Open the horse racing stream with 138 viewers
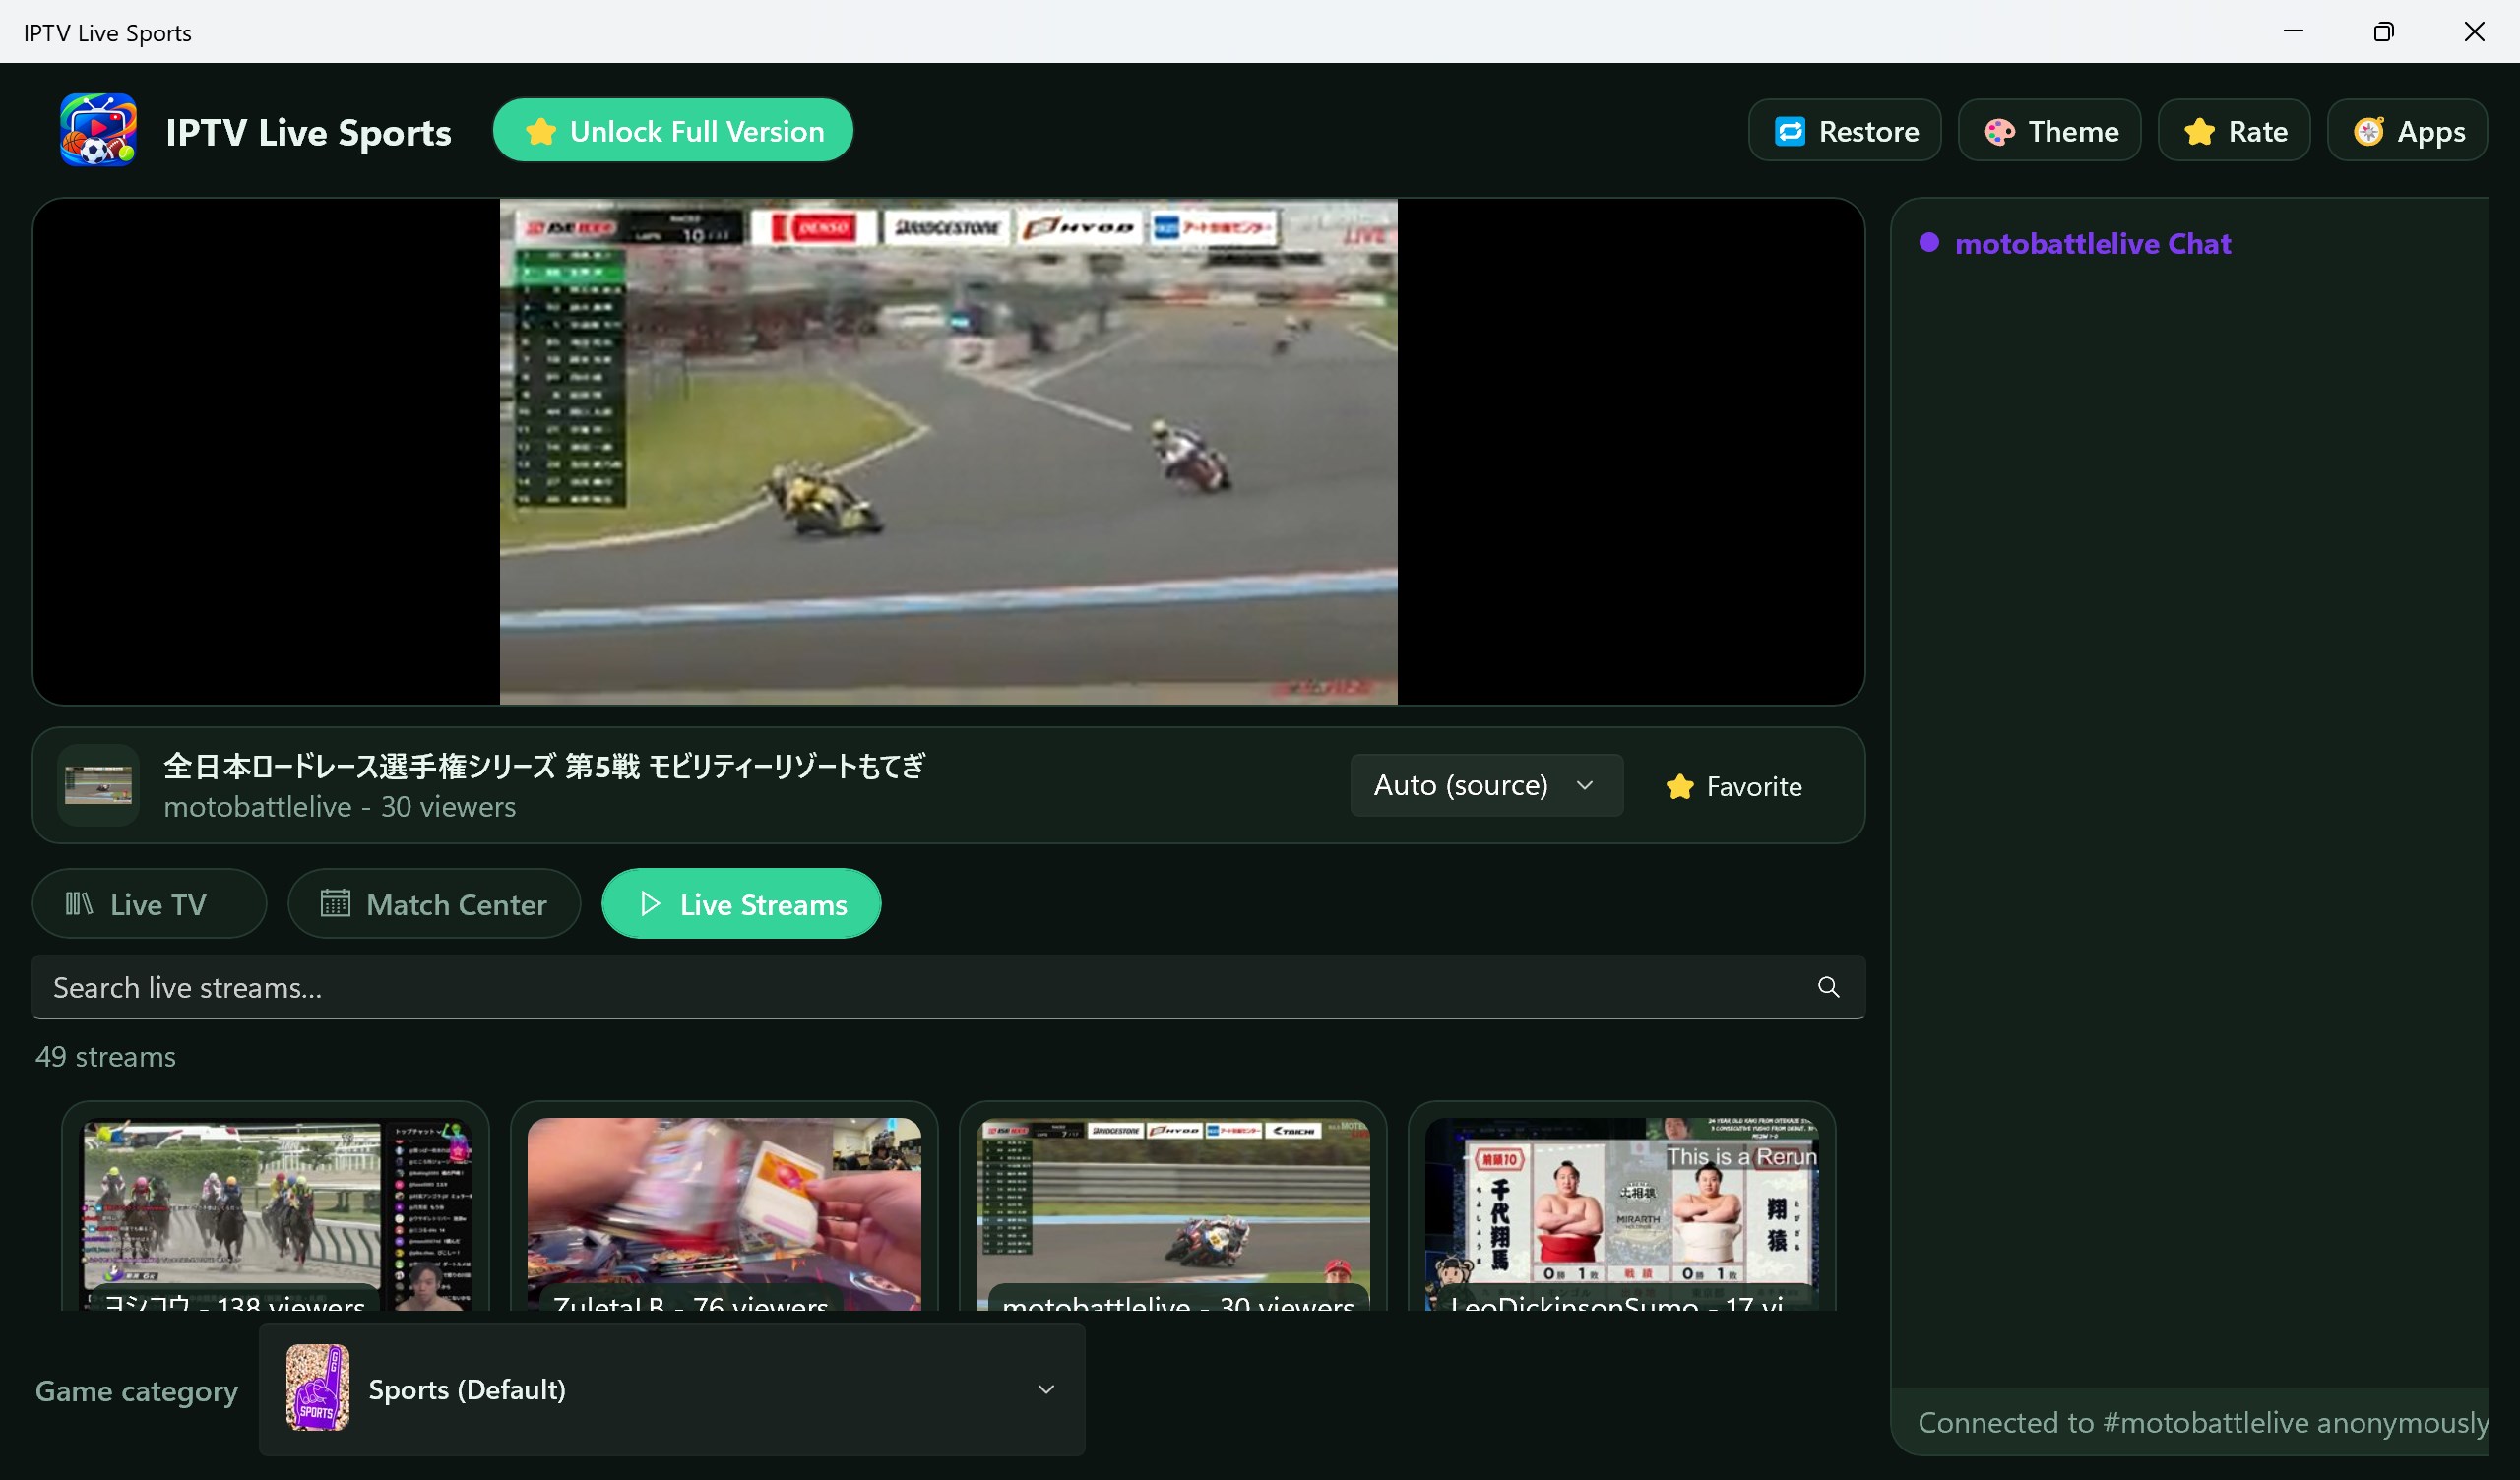2520x1480 pixels. pos(275,1207)
